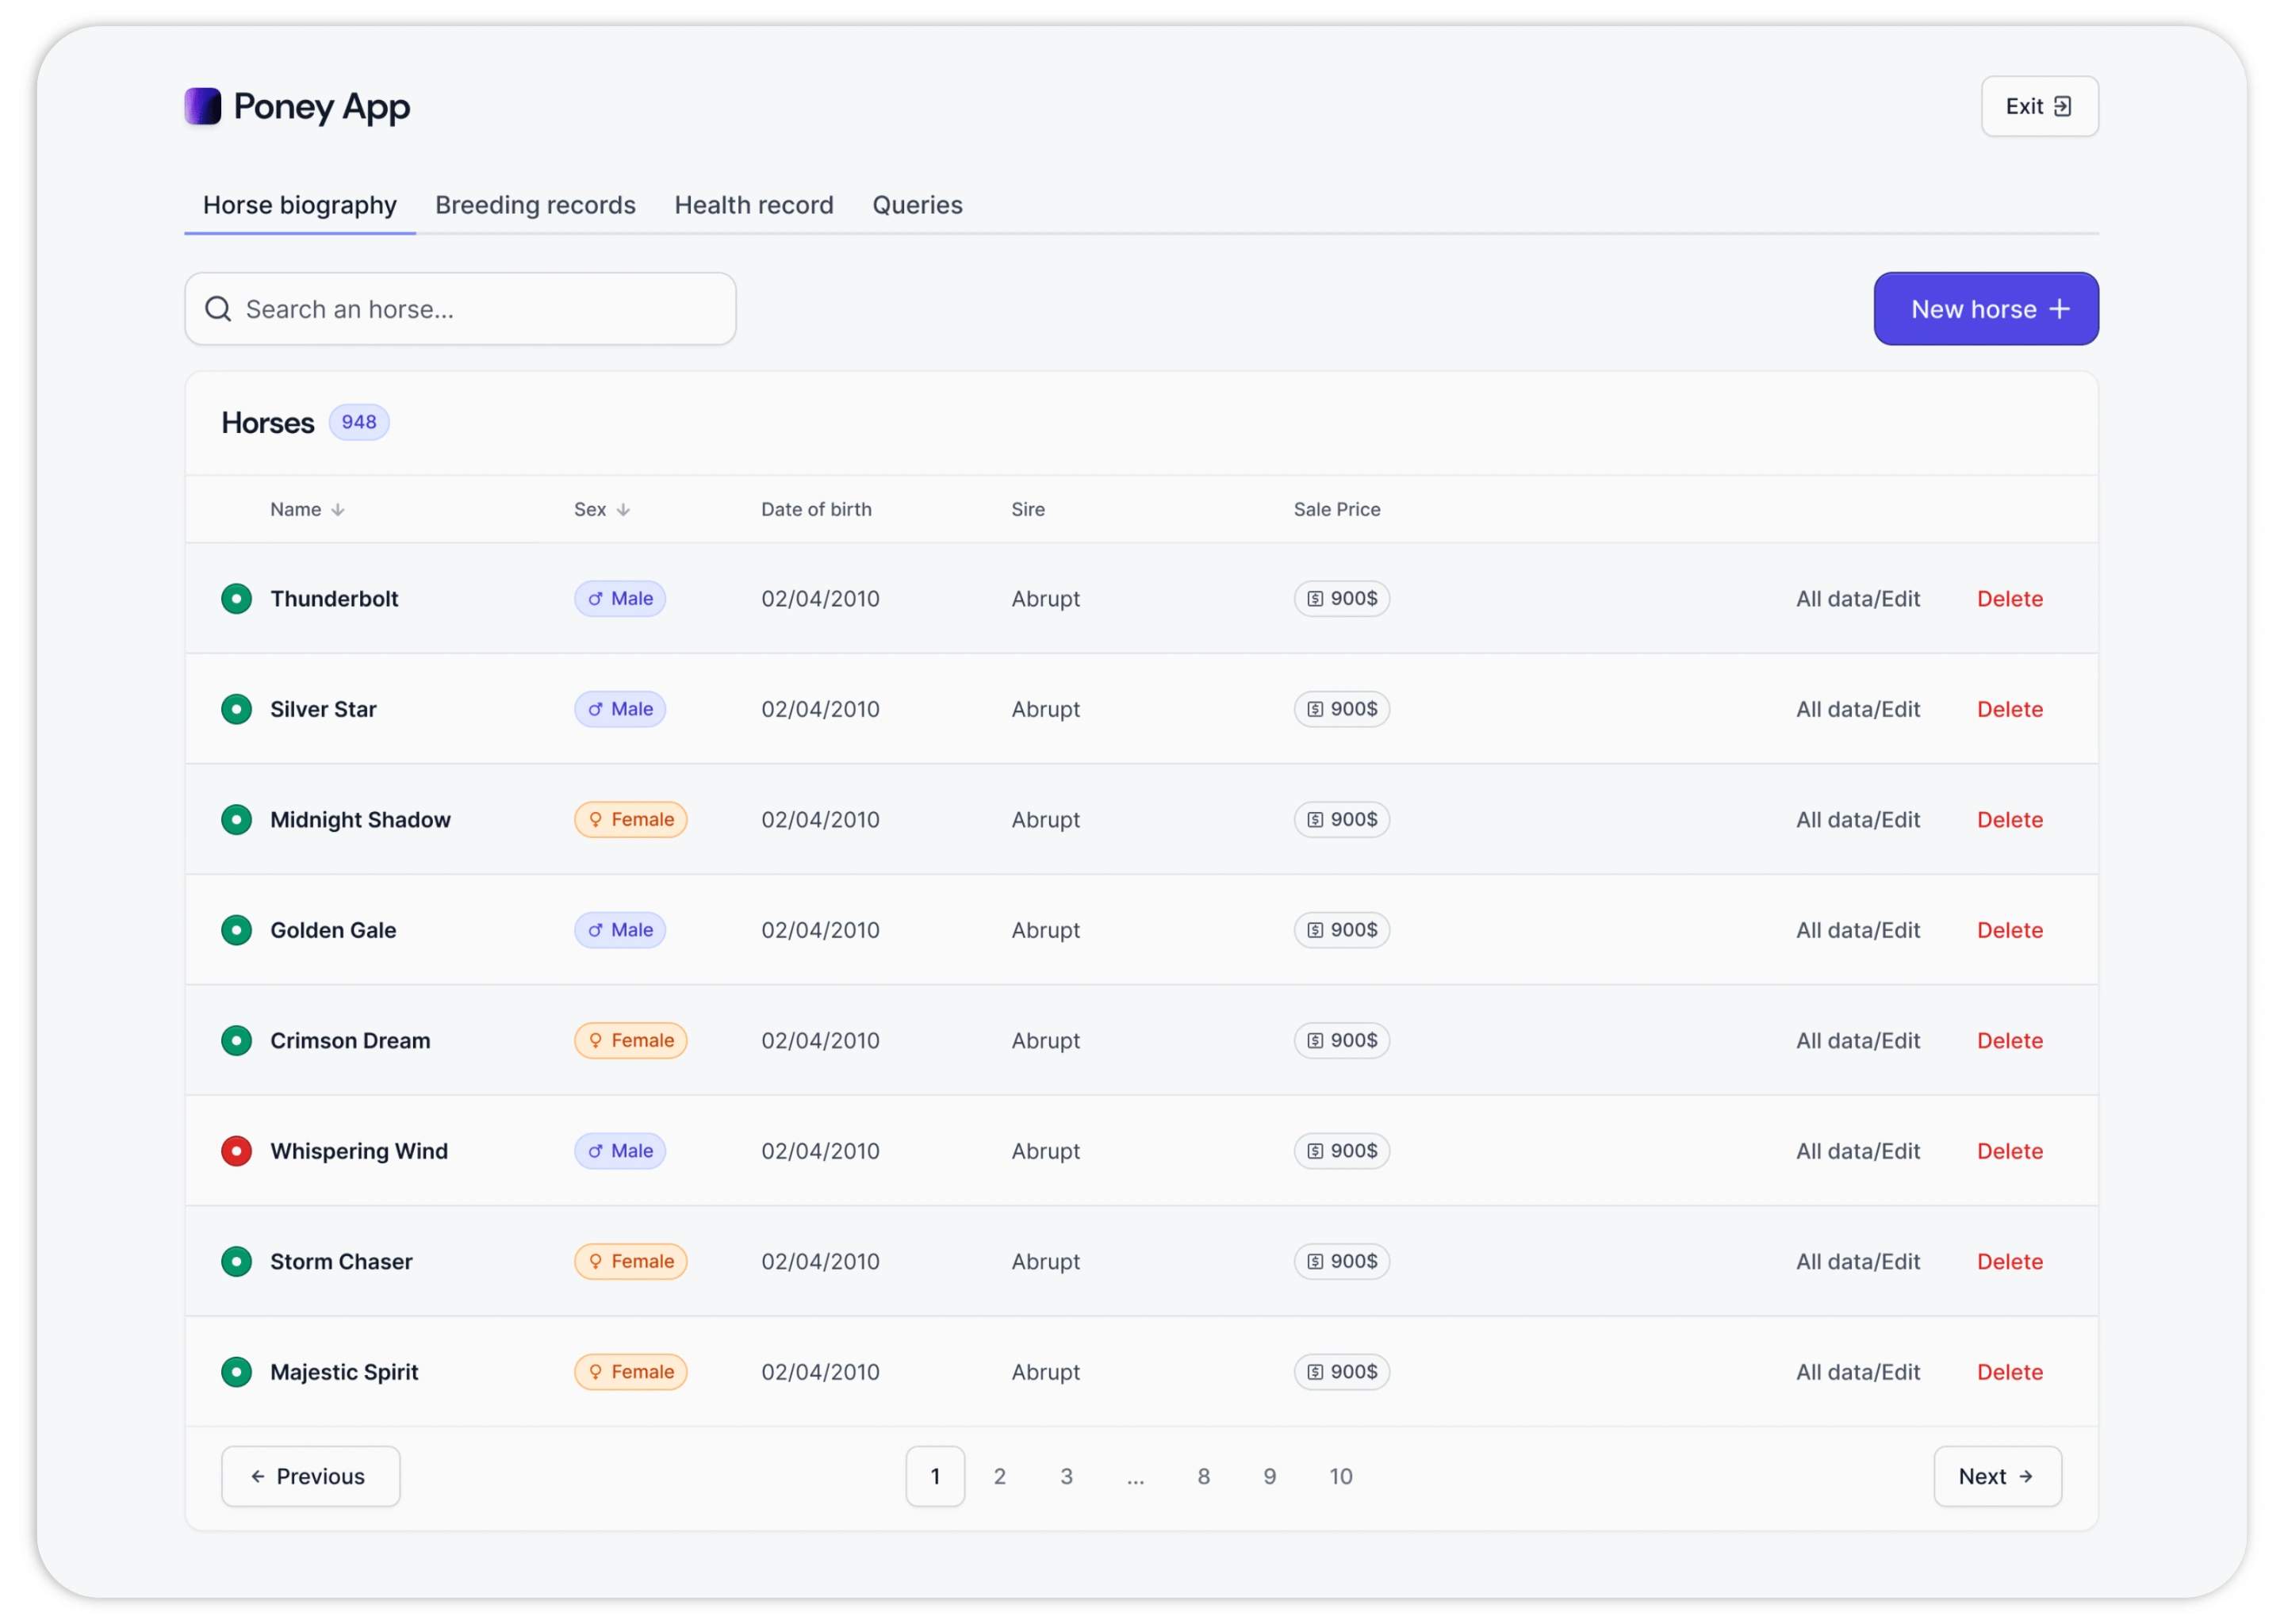Click the Poney App logo icon
Viewport: 2284px width, 1624px height.
tap(203, 106)
